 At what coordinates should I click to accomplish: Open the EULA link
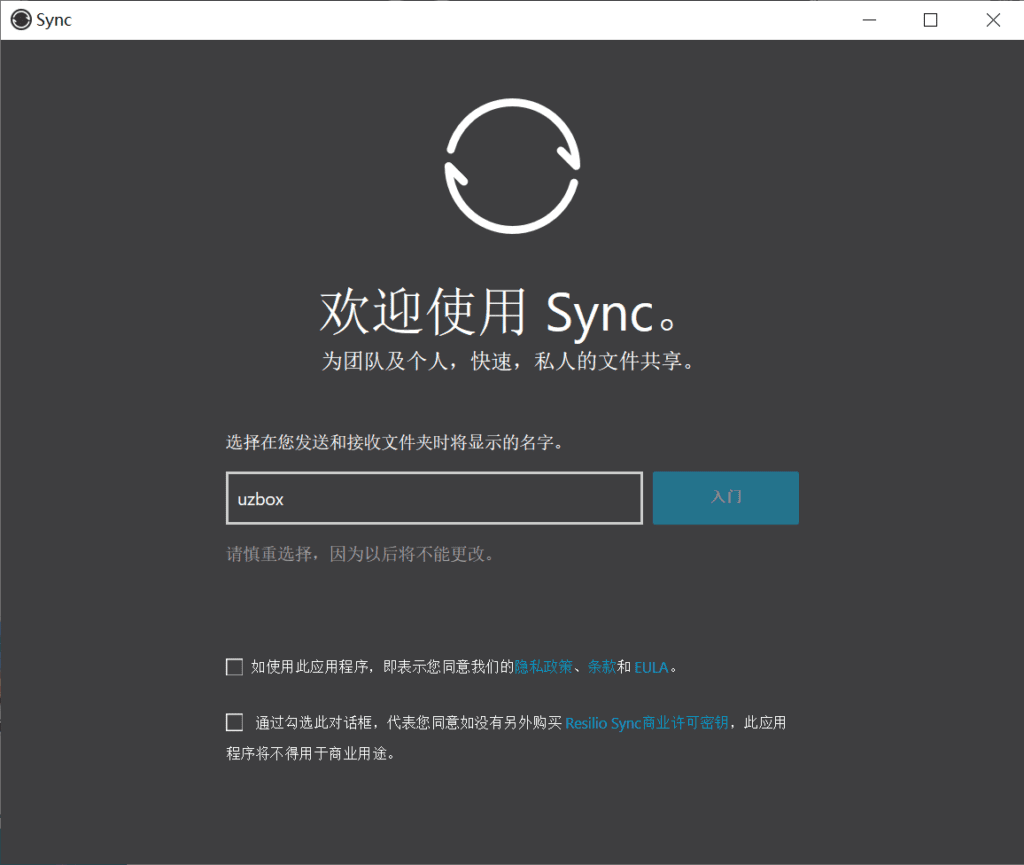click(x=651, y=666)
